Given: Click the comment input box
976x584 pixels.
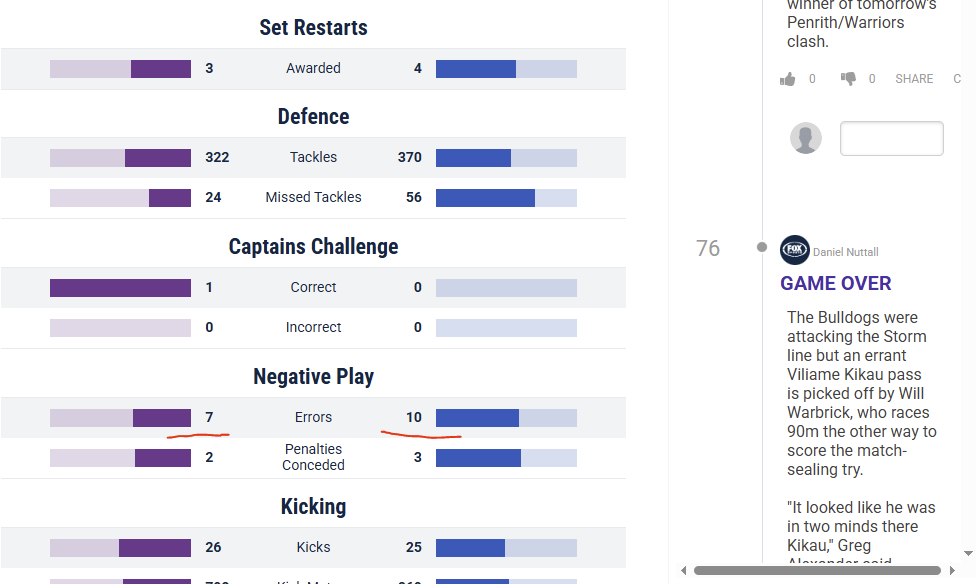Looking at the screenshot, I should tap(891, 139).
